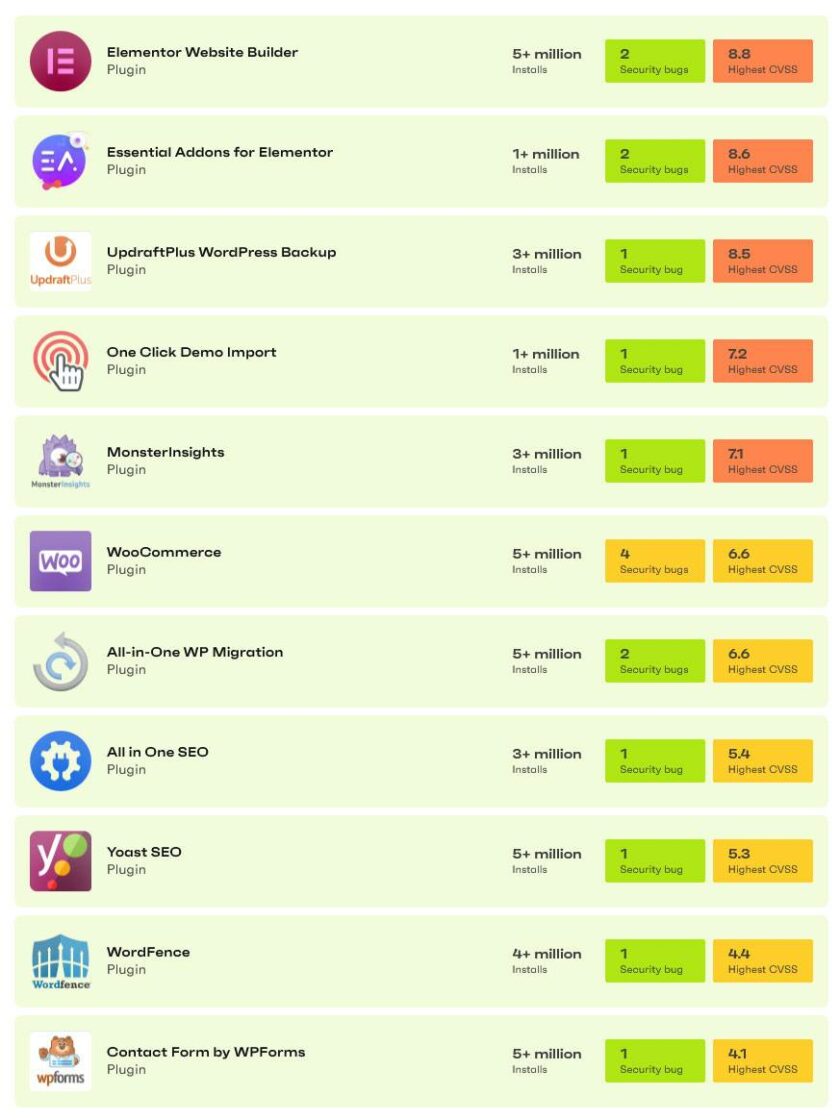Open the WooCommerce plugin title
Viewport: 840px width, 1120px height.
(164, 552)
